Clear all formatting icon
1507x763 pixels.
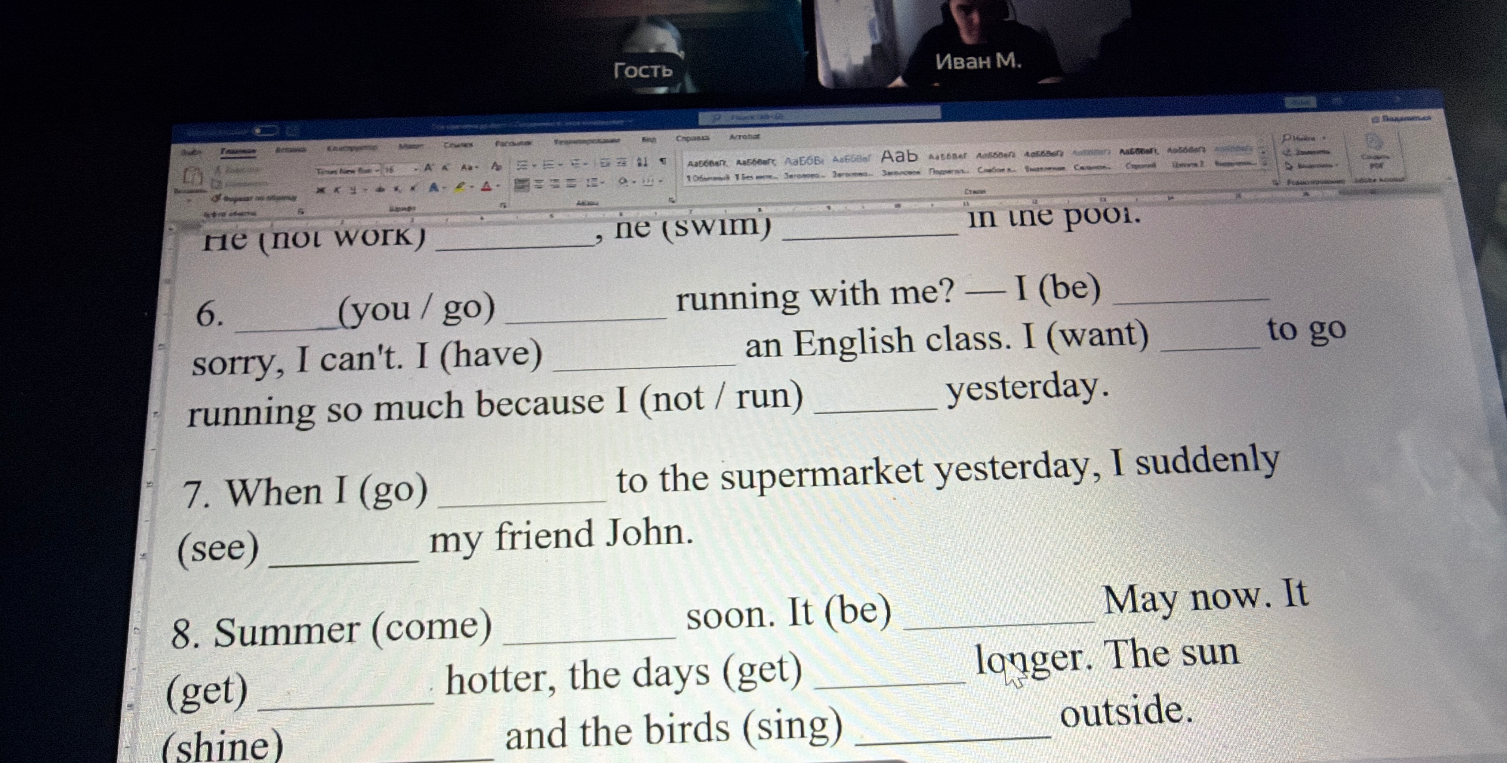497,167
